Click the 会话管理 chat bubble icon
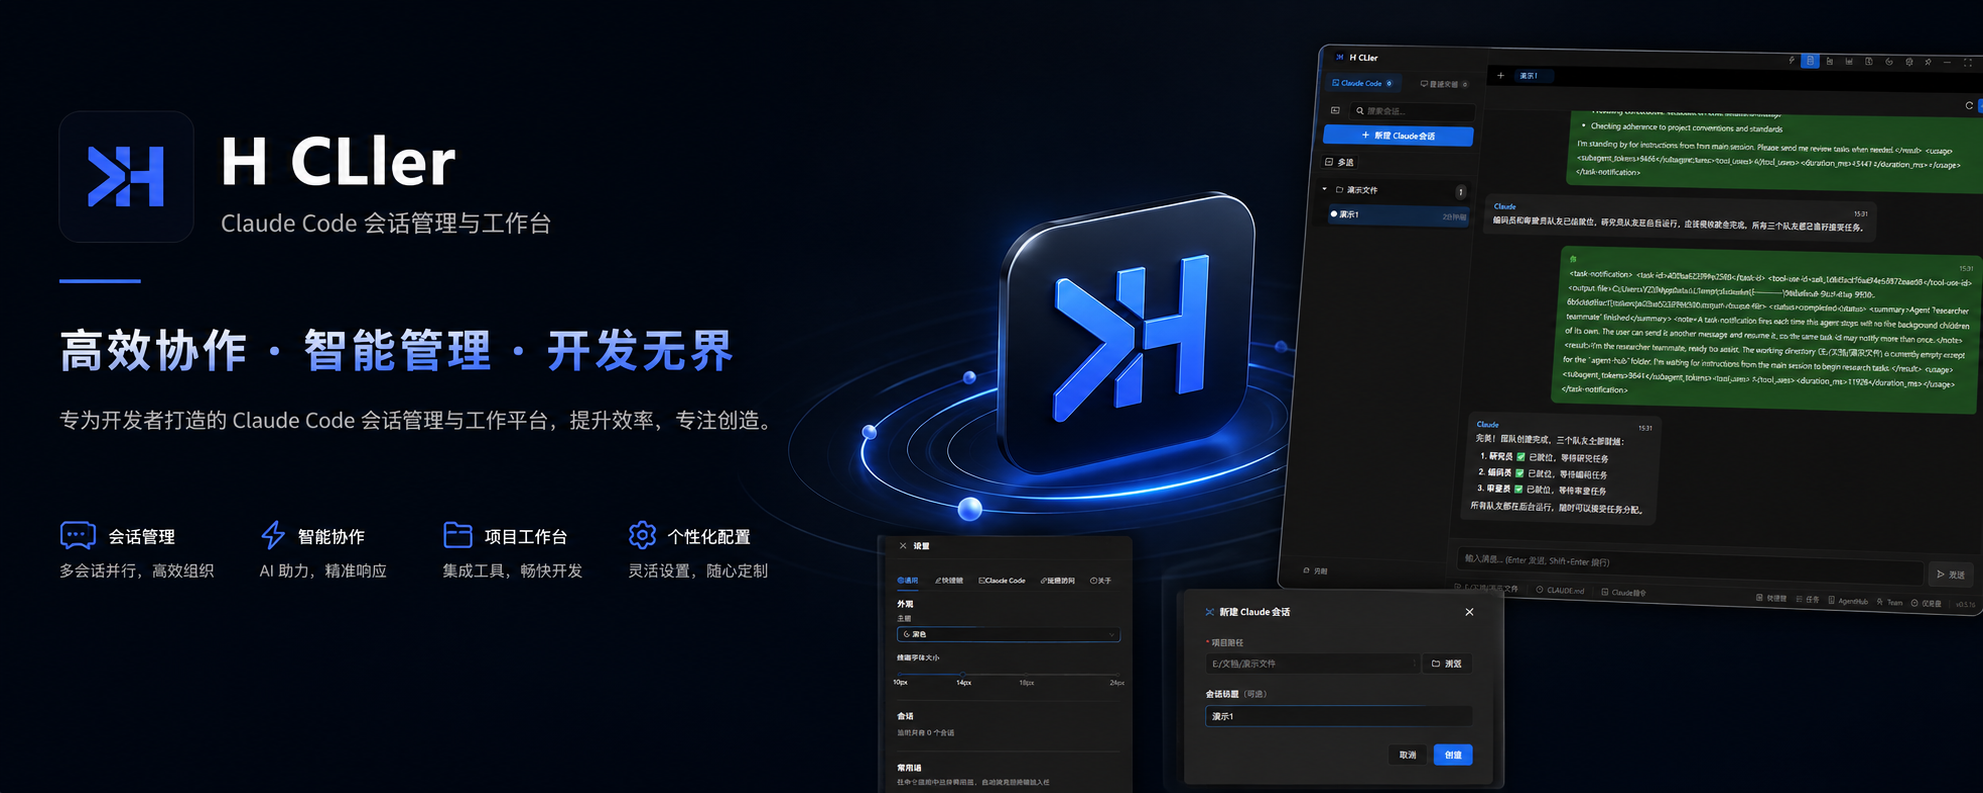 (78, 536)
